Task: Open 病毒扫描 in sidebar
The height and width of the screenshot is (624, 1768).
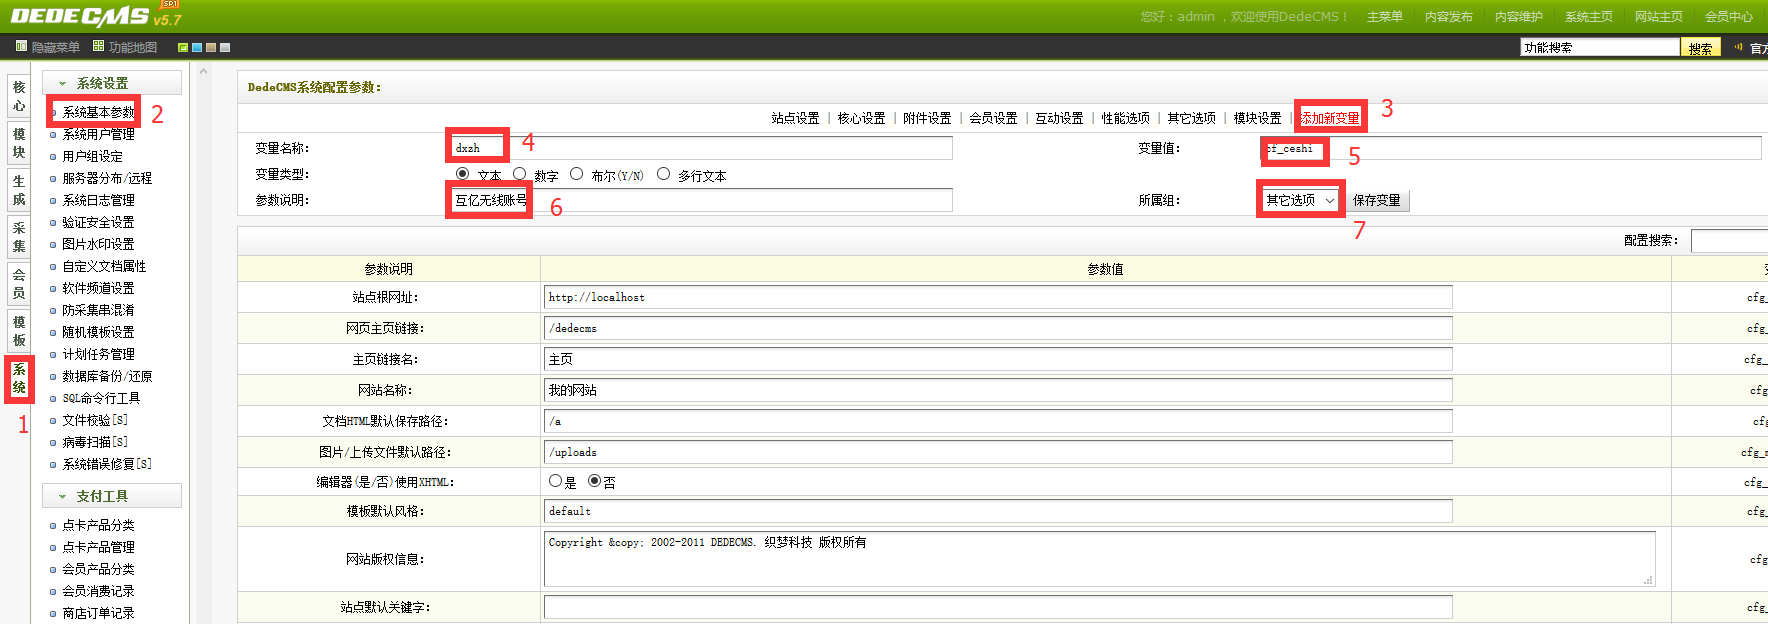Action: click(95, 442)
